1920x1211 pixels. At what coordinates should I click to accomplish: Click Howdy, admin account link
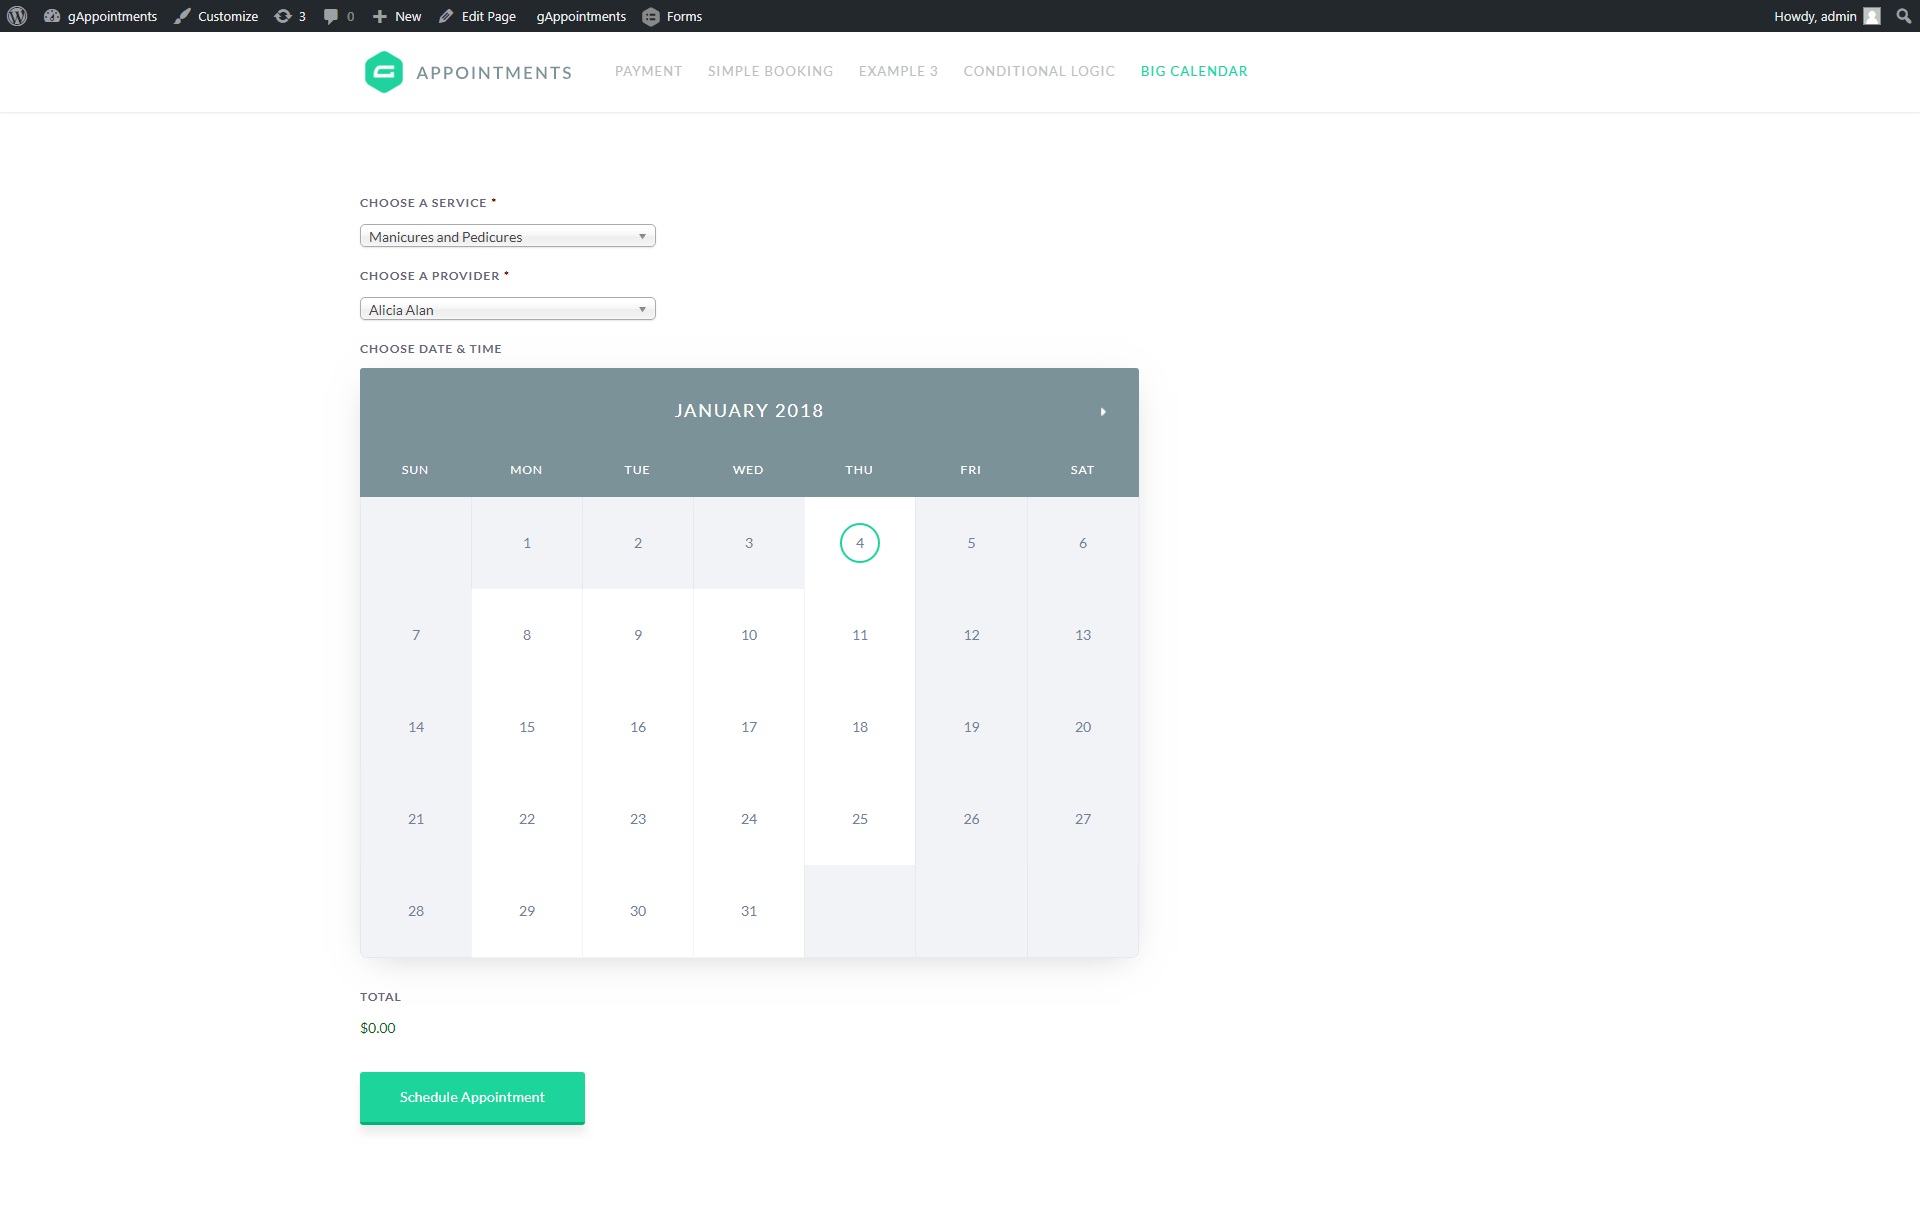(x=1814, y=16)
